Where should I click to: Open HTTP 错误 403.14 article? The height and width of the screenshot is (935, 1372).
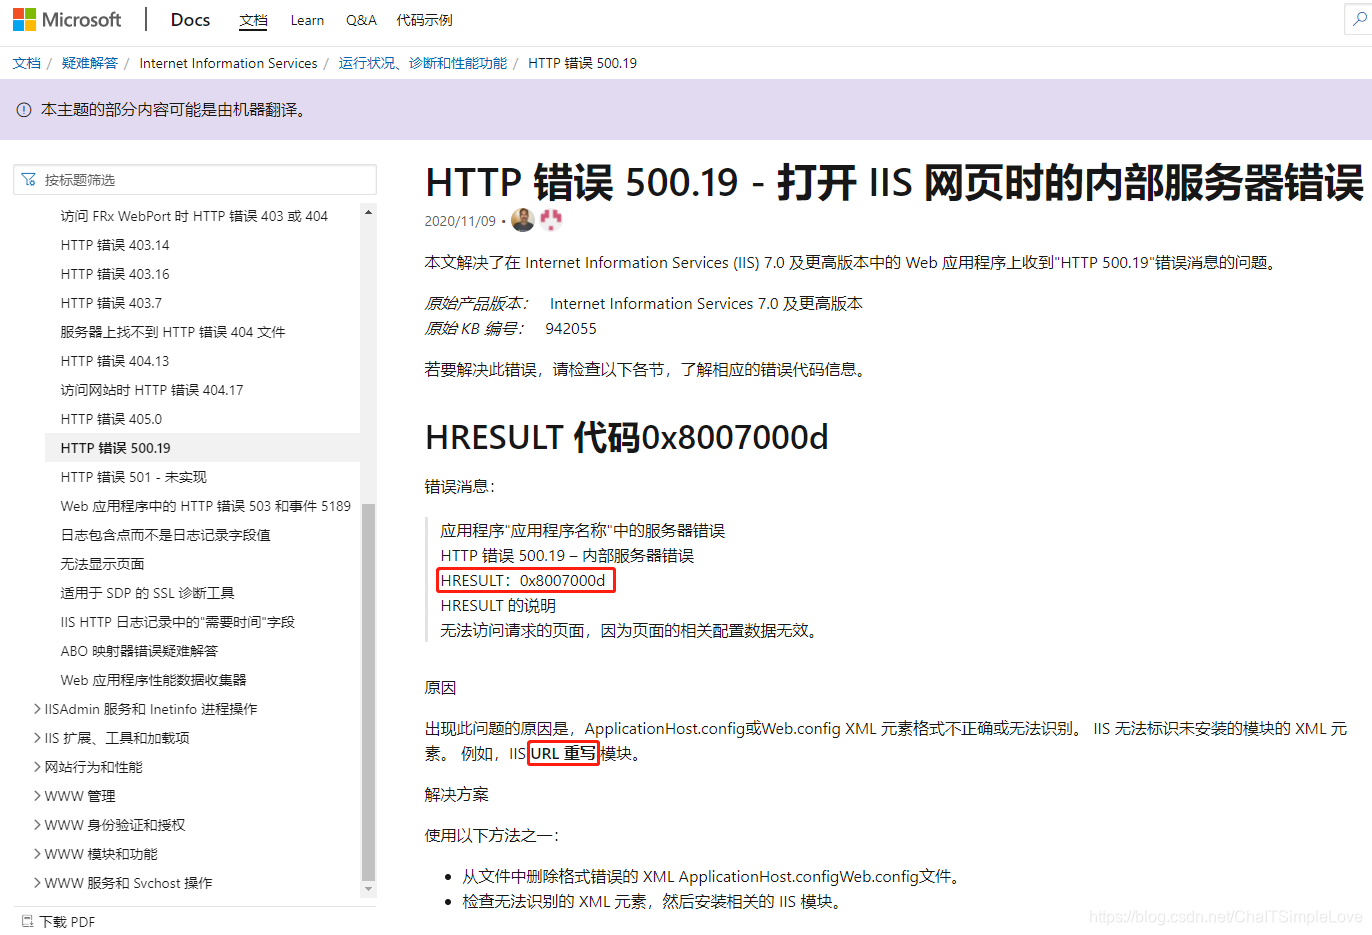coord(115,245)
